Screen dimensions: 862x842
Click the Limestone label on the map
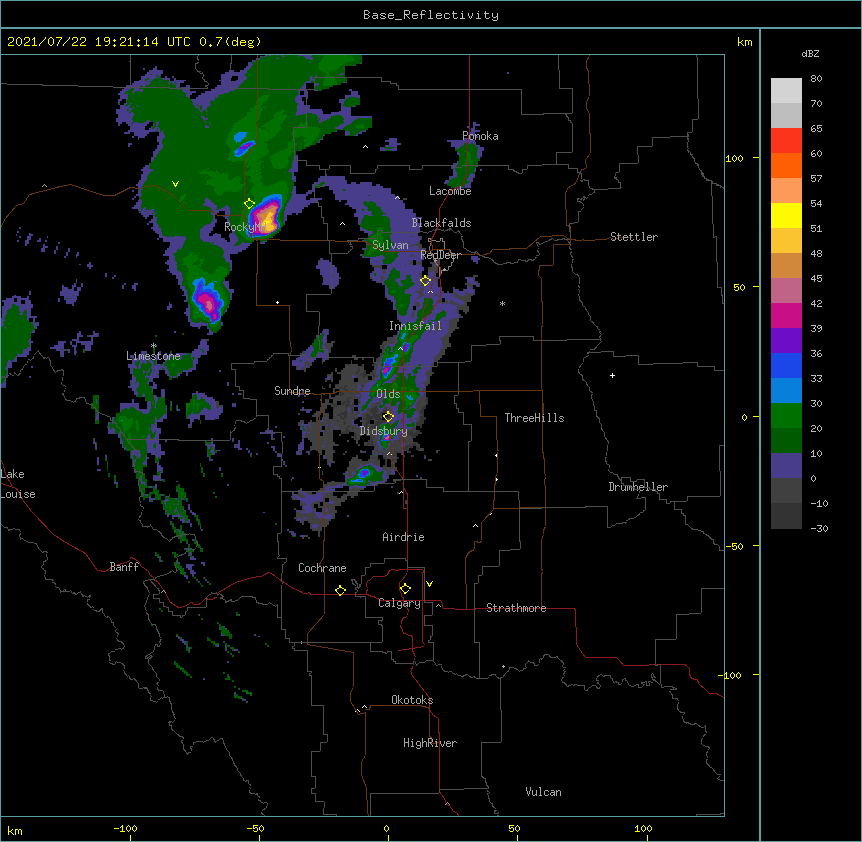tap(153, 356)
